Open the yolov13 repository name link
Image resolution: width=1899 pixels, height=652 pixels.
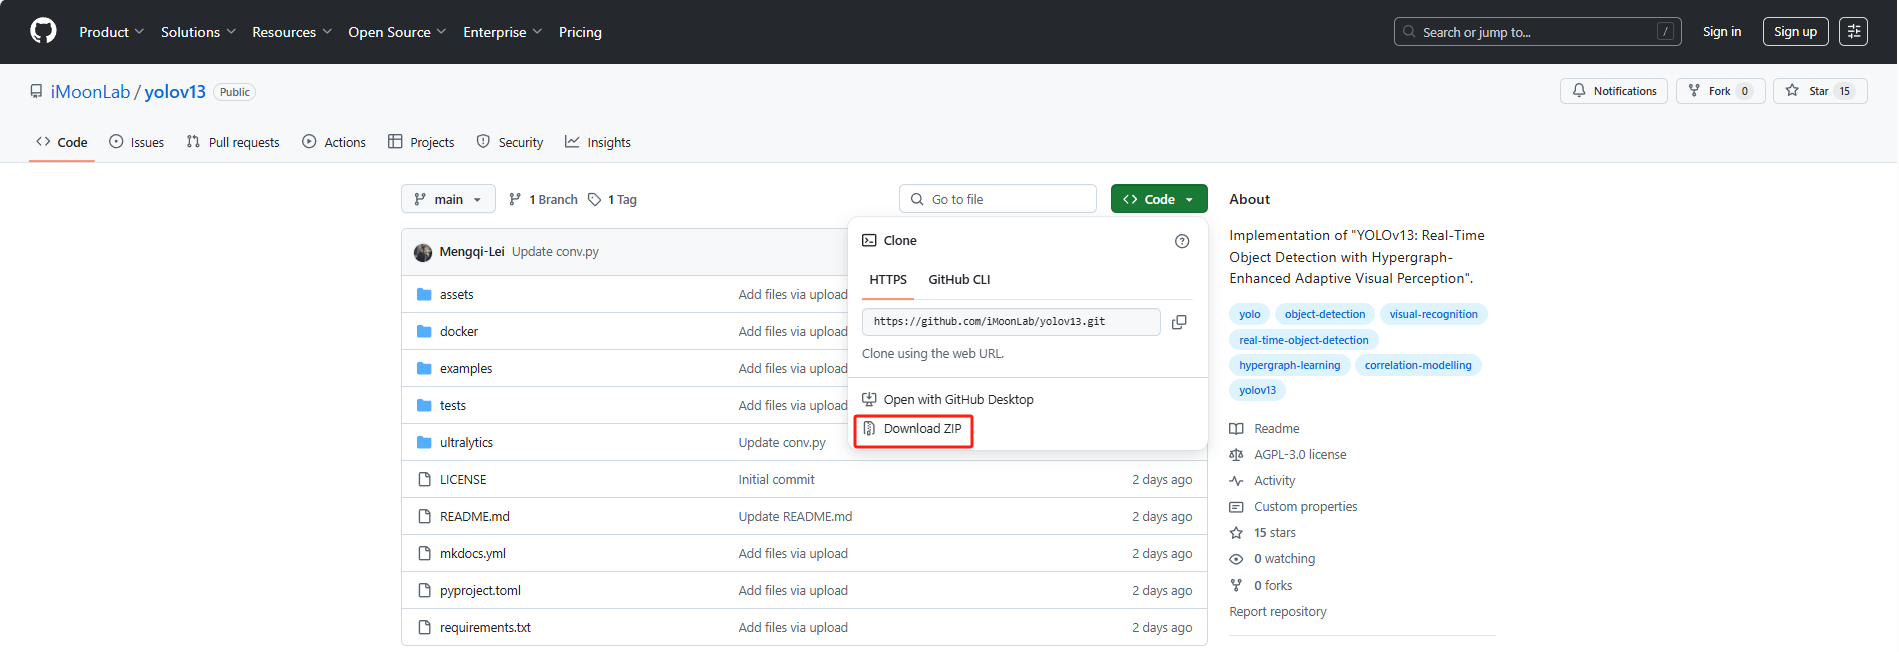[x=175, y=92]
